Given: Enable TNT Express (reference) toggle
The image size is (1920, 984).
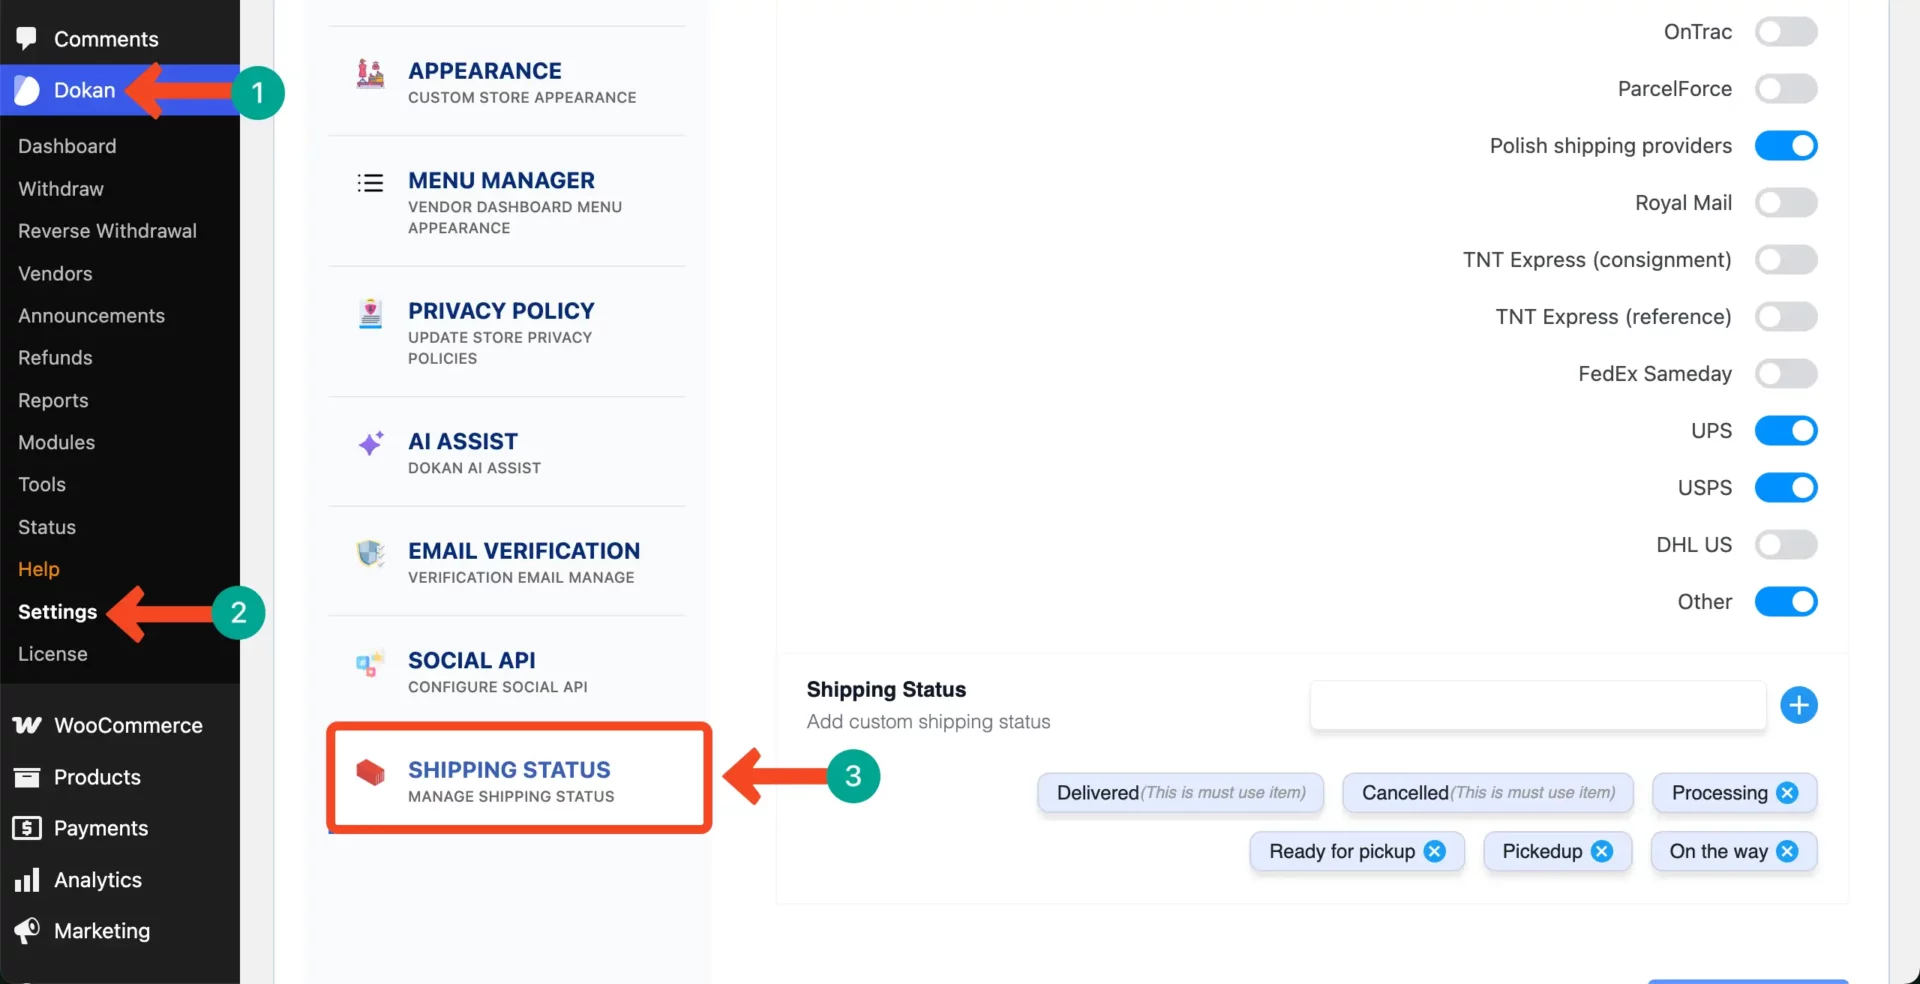Looking at the screenshot, I should coord(1786,317).
